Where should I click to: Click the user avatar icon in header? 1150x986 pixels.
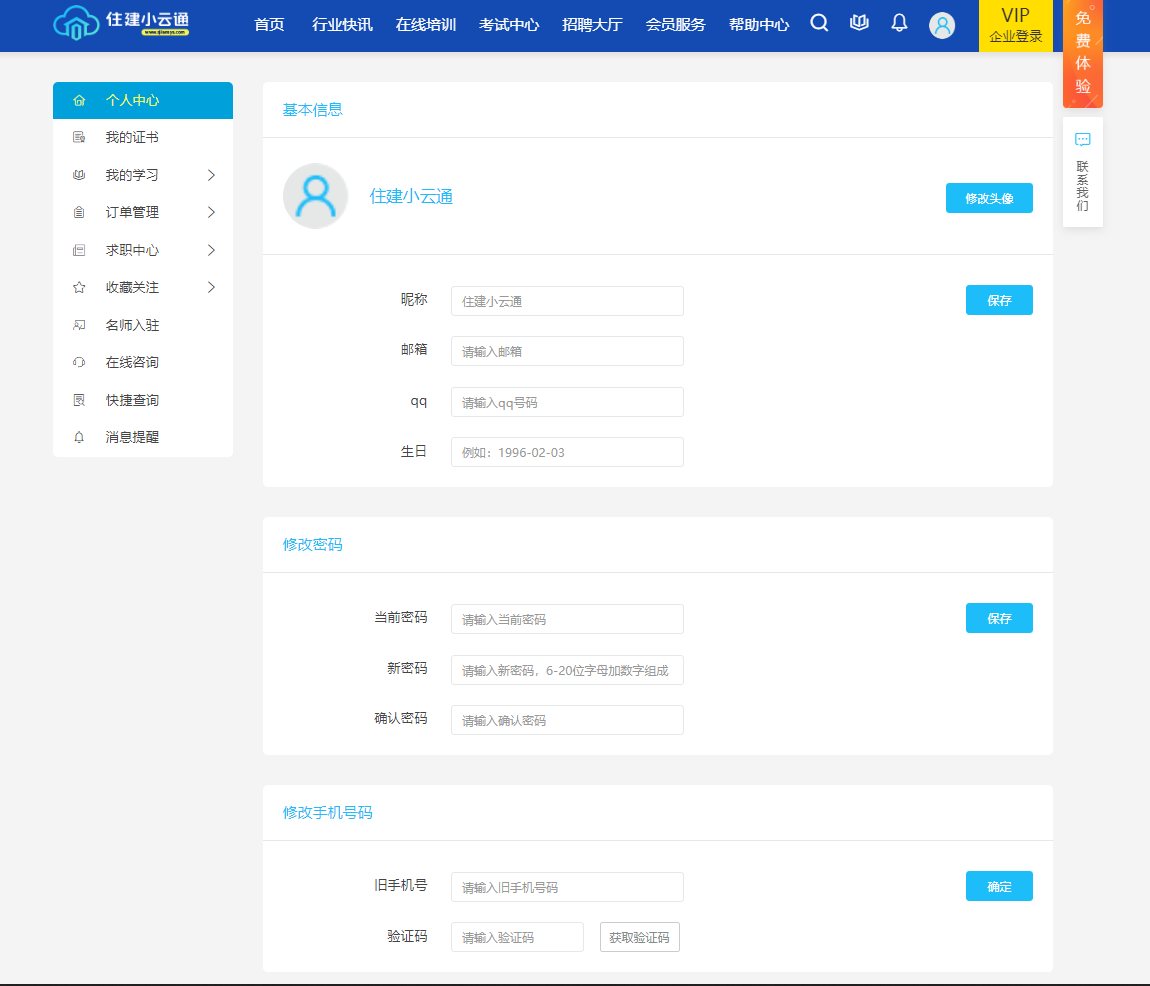[942, 25]
